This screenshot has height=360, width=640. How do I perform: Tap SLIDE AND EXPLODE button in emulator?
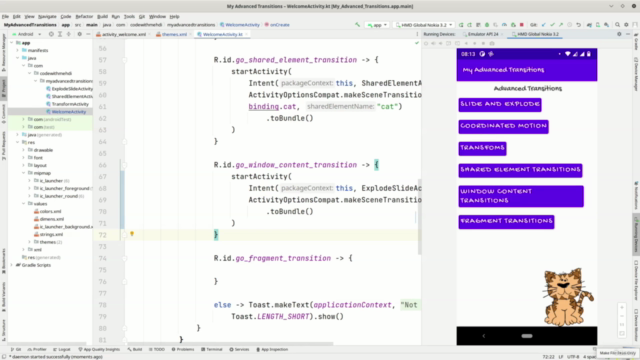(500, 104)
